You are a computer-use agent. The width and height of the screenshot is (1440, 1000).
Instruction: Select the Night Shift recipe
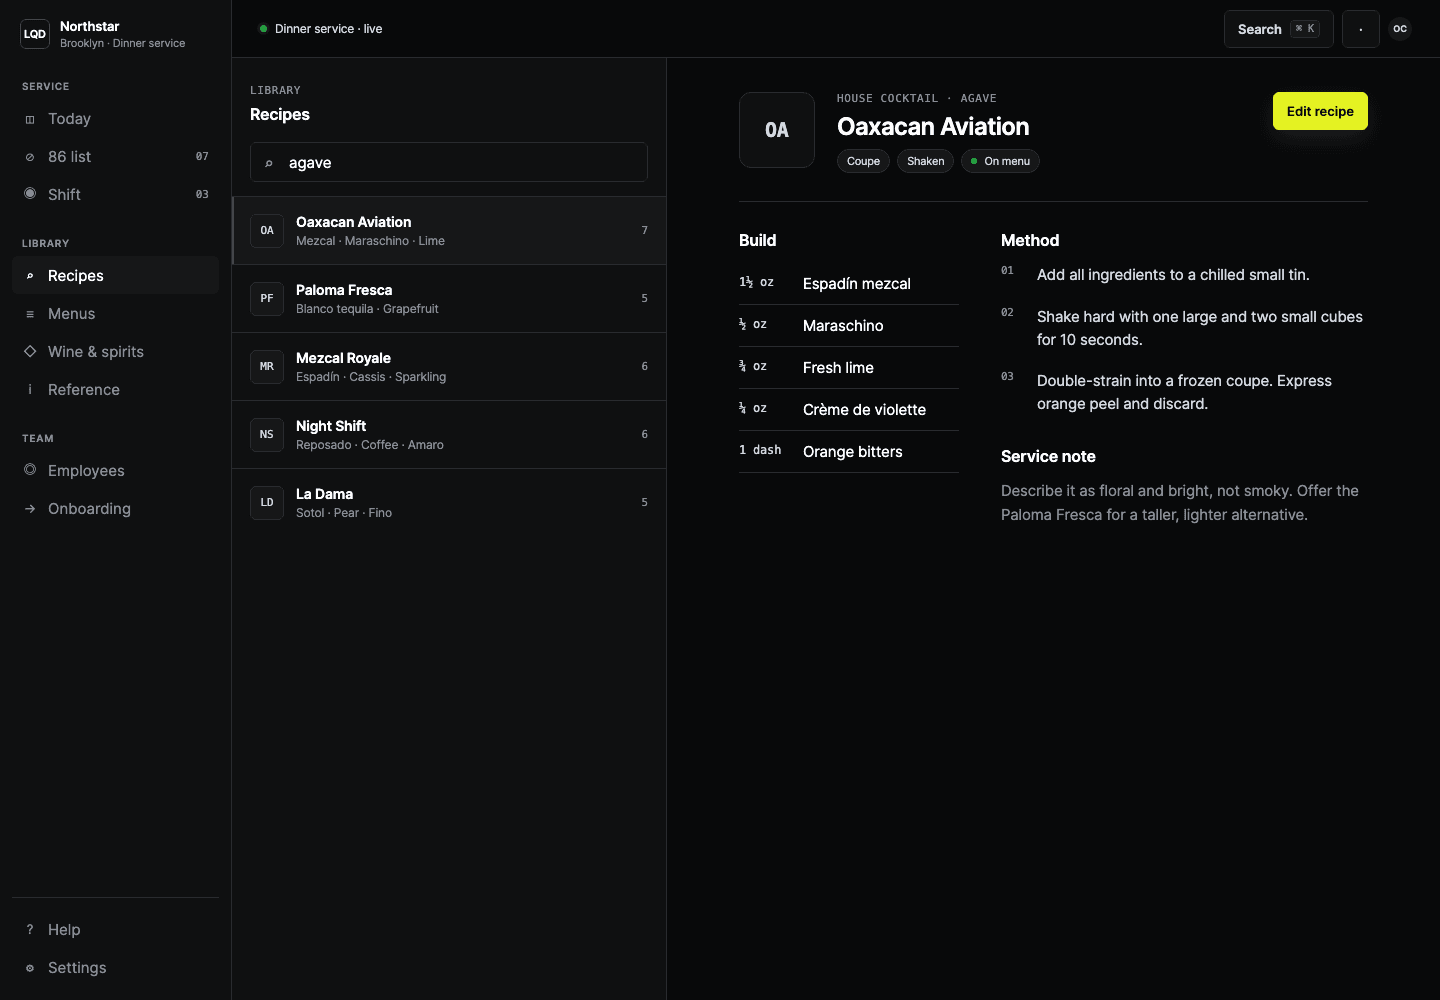click(x=449, y=435)
